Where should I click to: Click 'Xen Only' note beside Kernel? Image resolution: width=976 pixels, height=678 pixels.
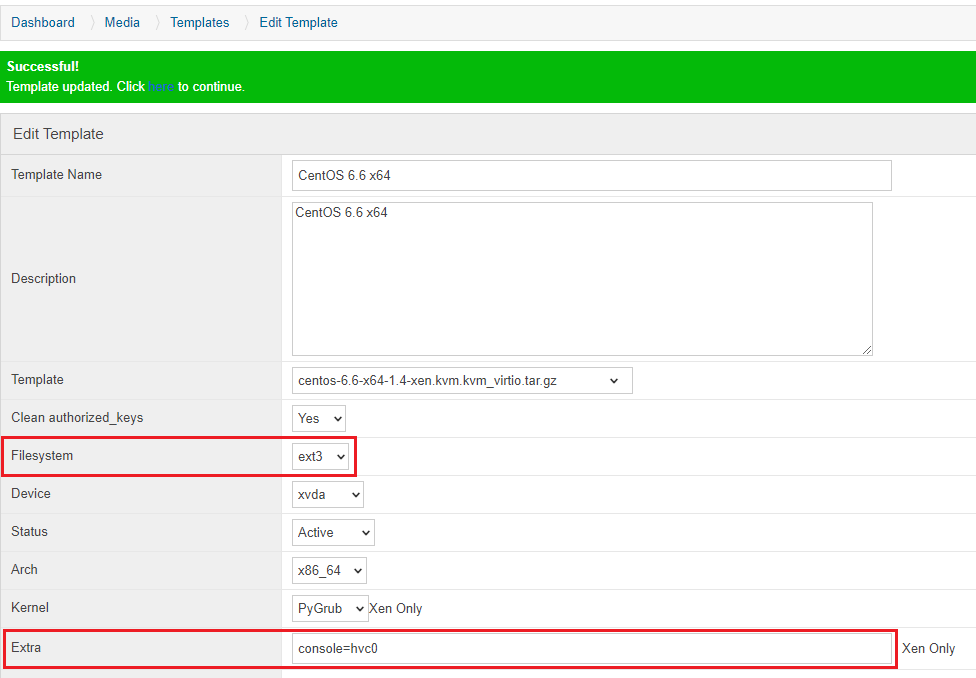(x=395, y=608)
